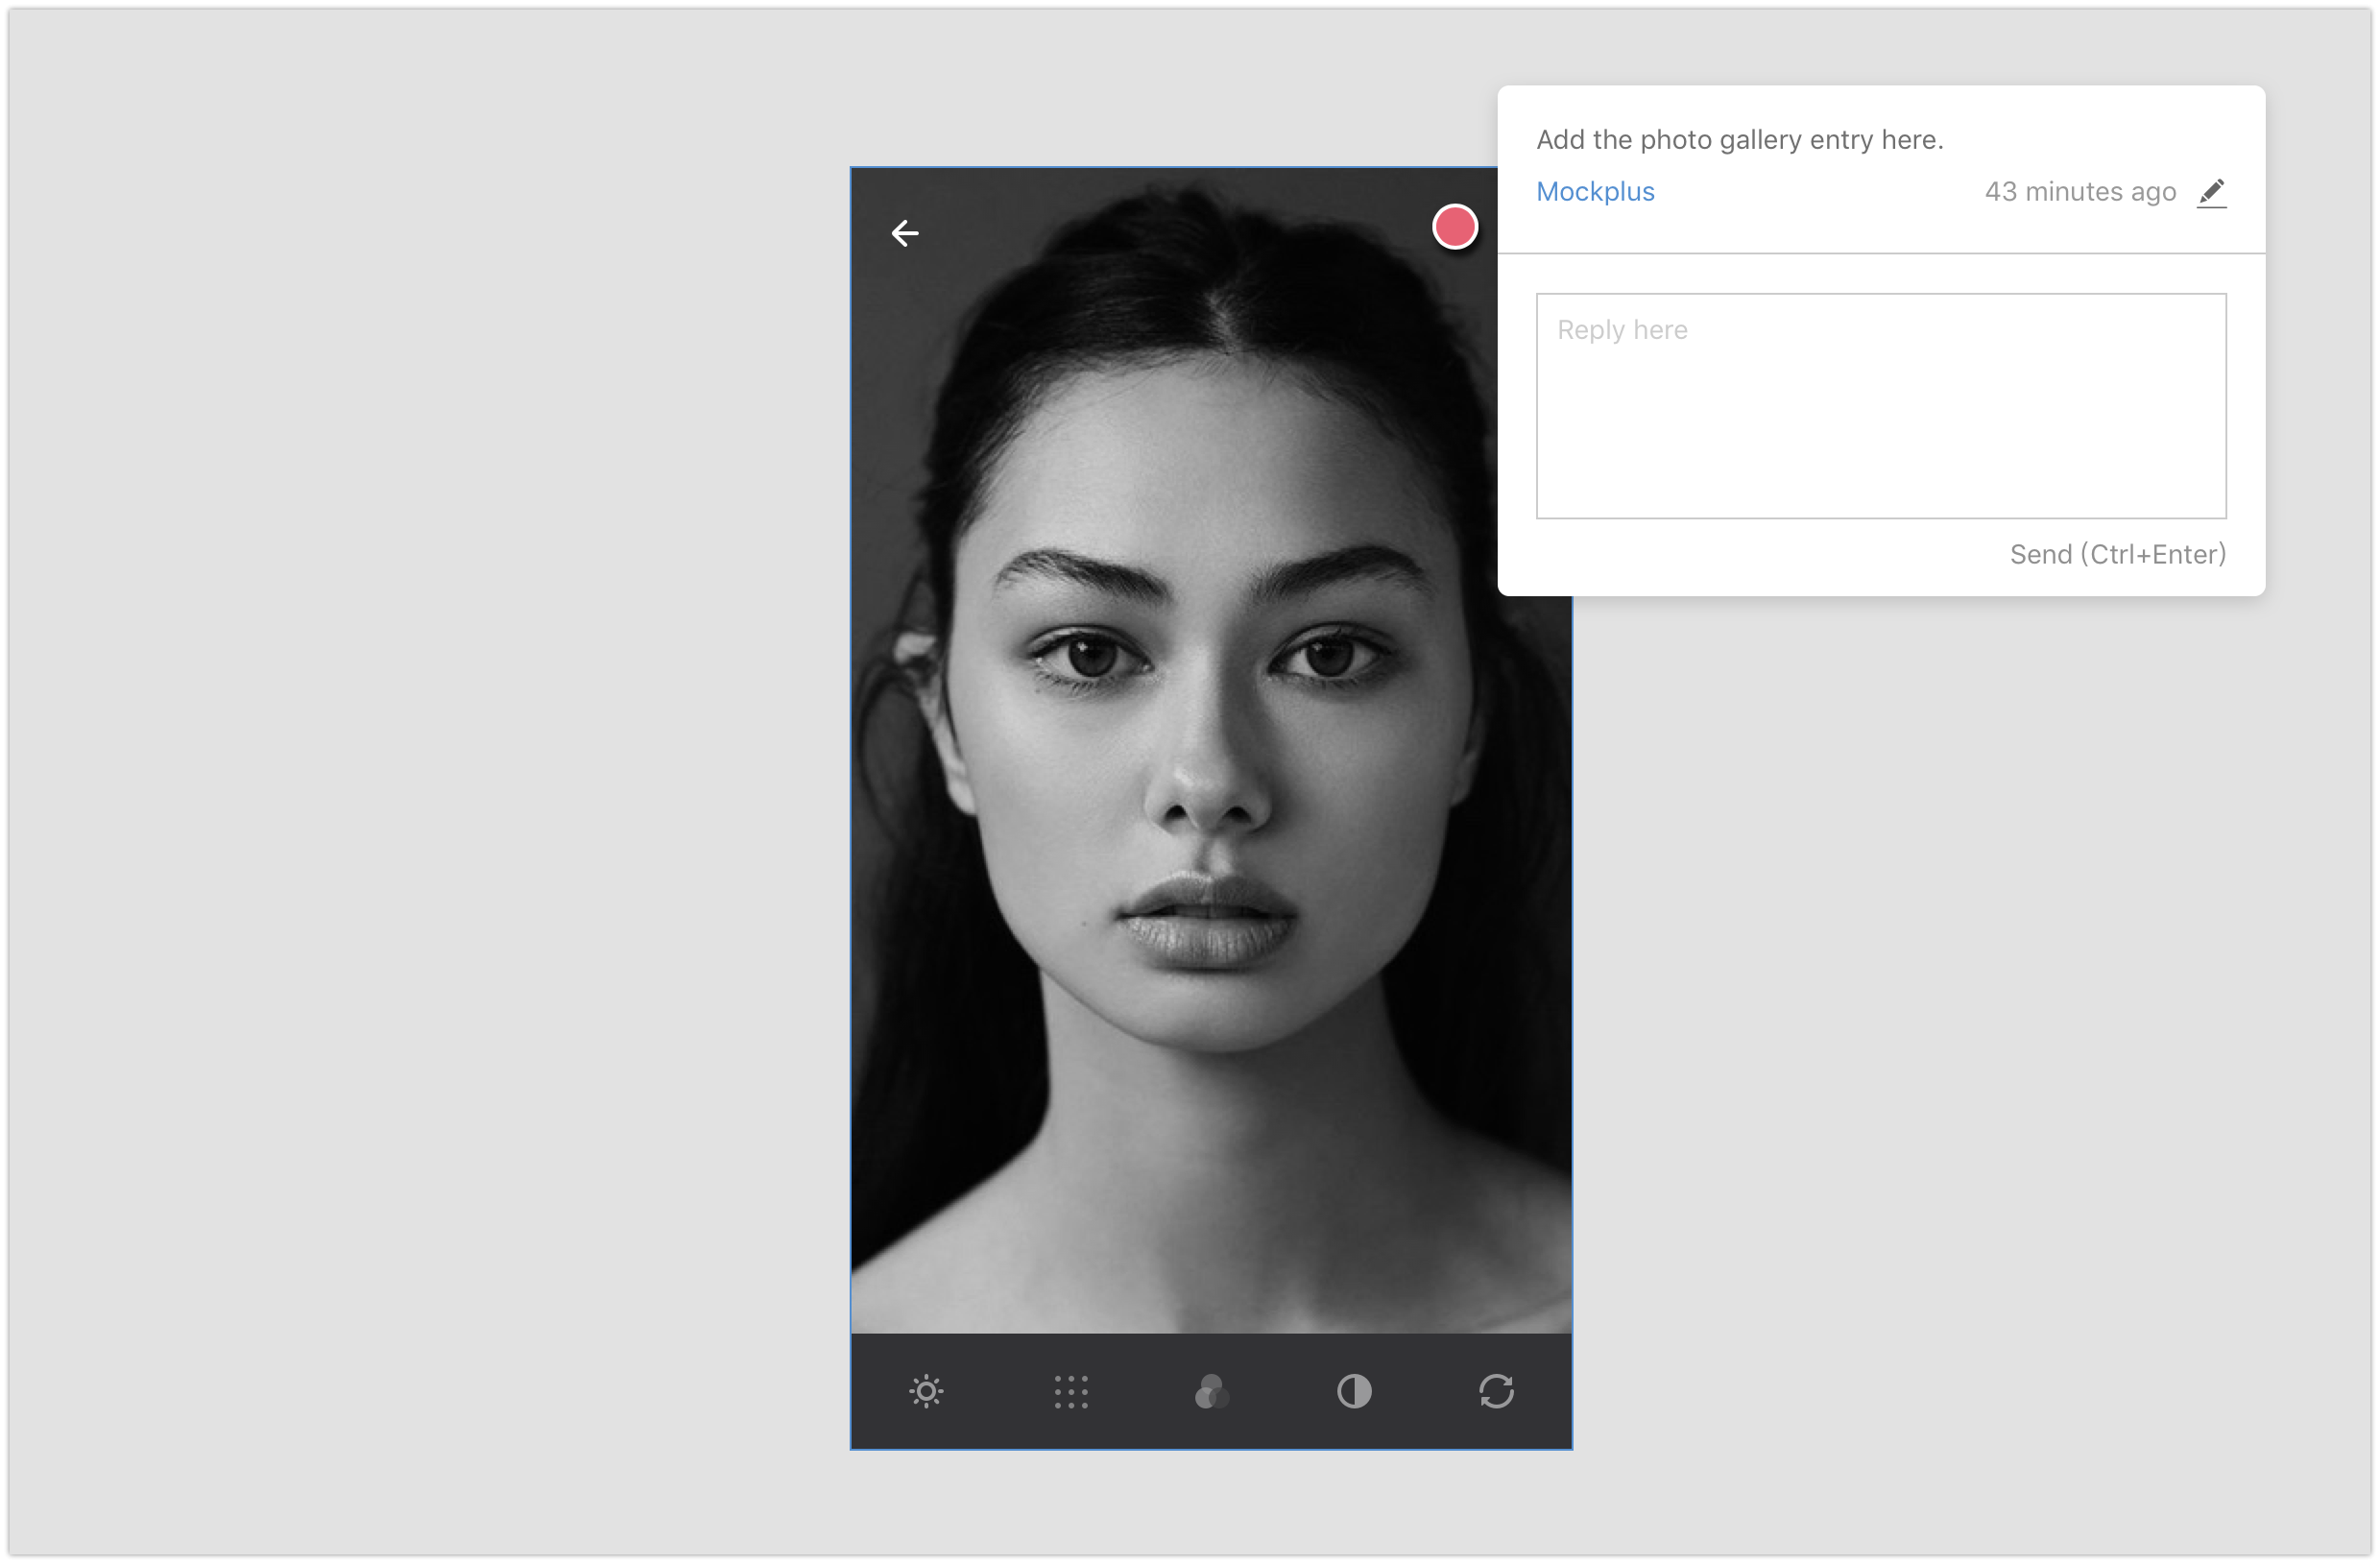Screen dimensions: 2380x1564
Task: Edit the comment with the pencil icon
Action: [2211, 192]
